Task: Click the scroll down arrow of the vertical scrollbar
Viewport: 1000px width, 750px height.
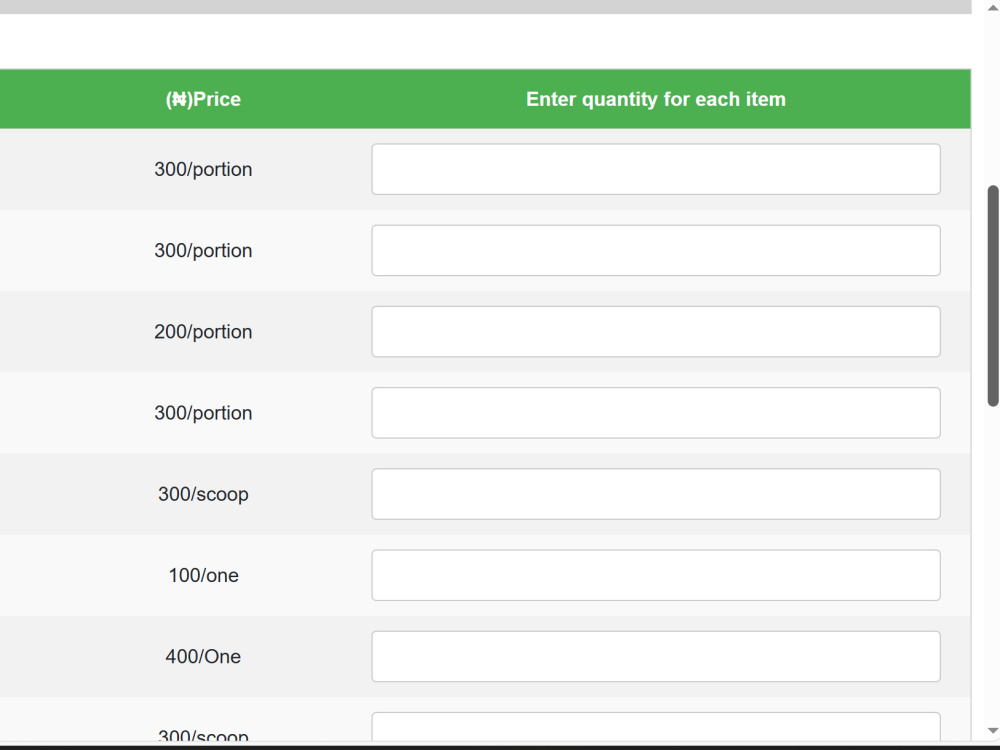Action: click(992, 731)
